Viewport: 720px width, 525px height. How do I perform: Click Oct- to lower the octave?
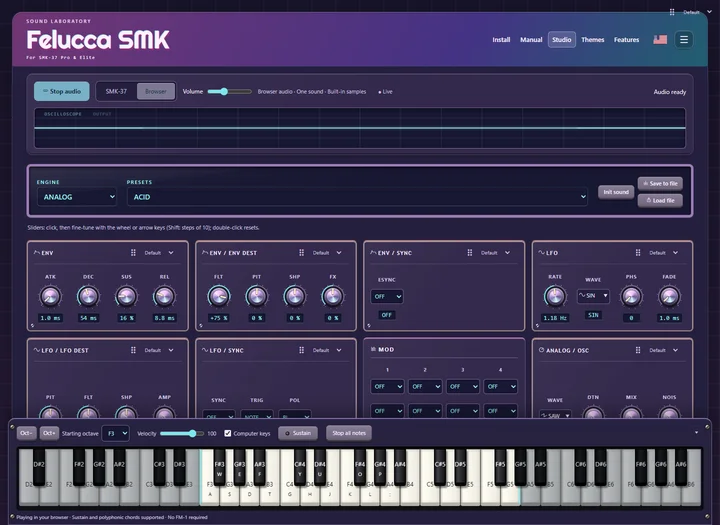tap(26, 433)
